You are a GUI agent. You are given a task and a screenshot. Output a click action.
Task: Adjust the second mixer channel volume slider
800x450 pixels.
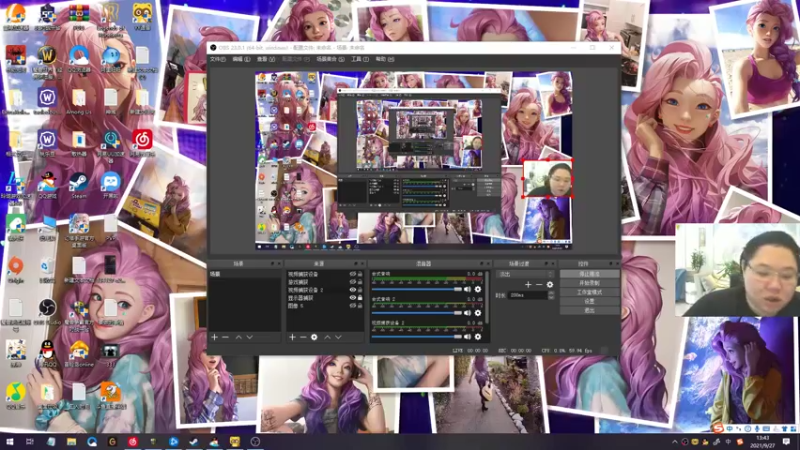point(416,313)
